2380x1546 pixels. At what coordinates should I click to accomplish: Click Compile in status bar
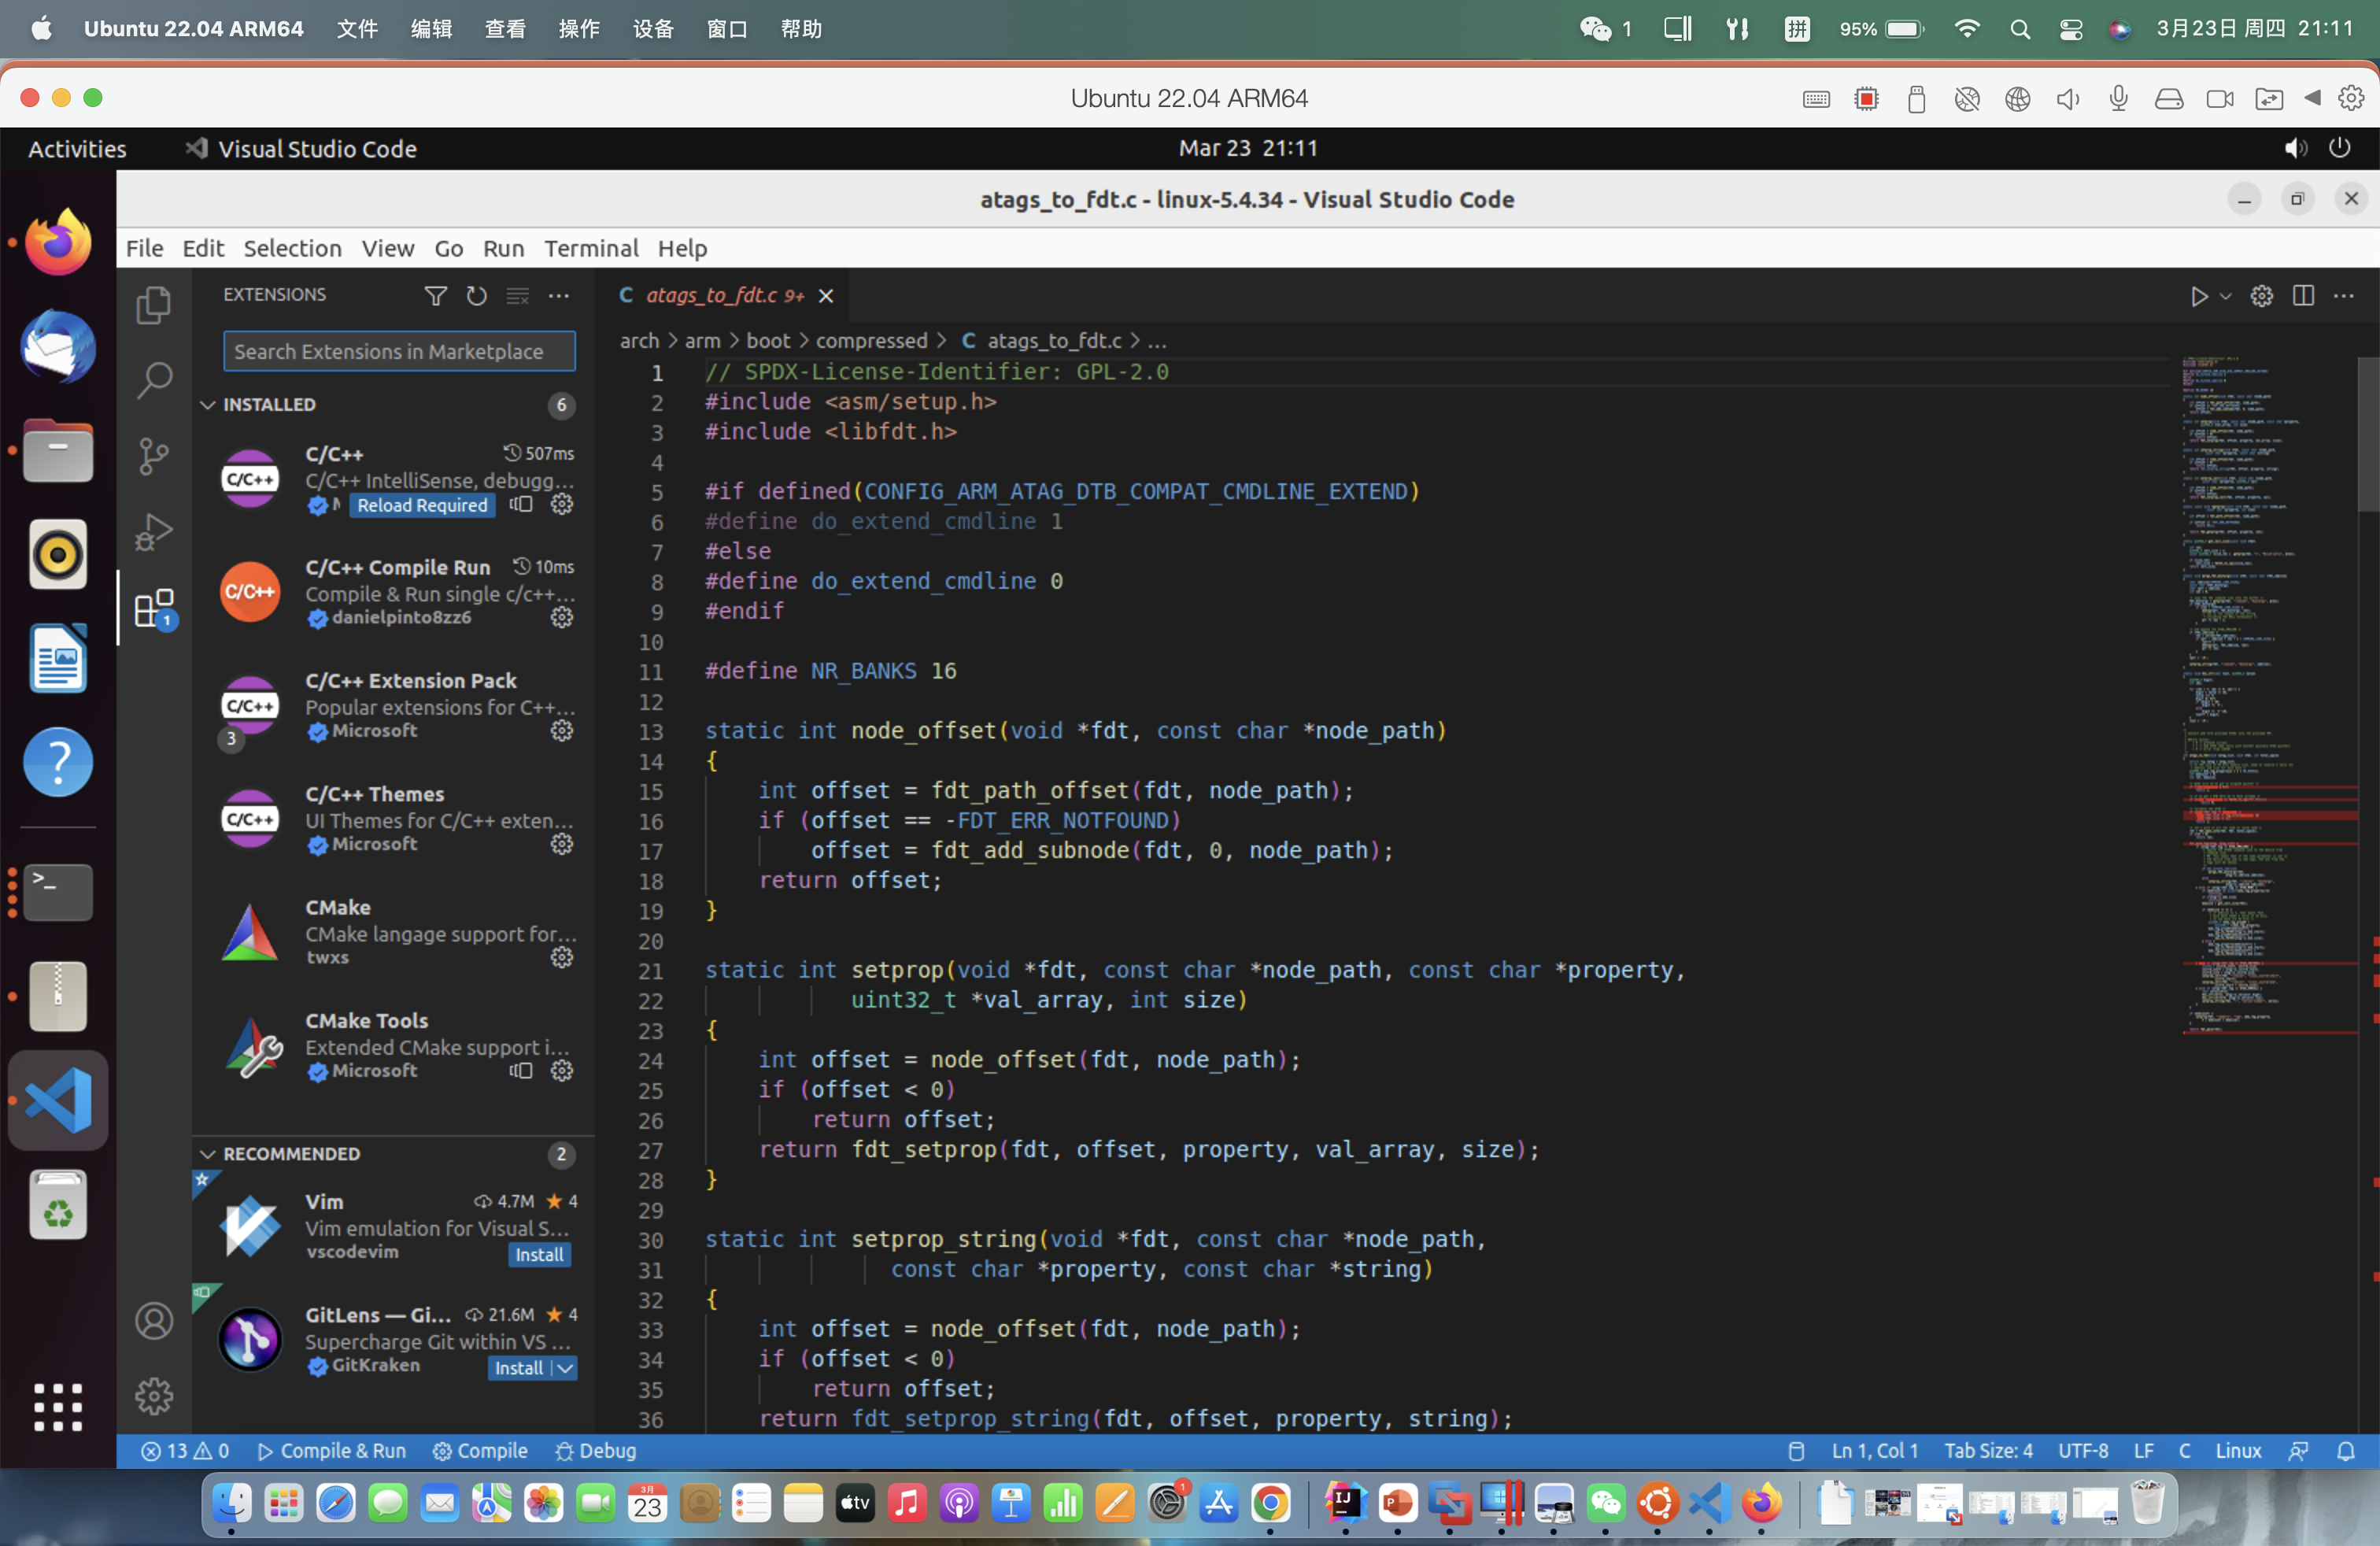(480, 1451)
